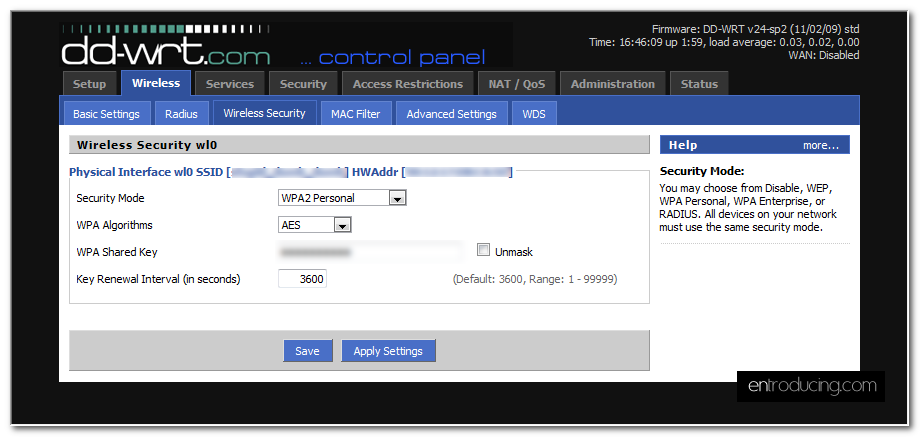Go to the Services tab

click(230, 84)
